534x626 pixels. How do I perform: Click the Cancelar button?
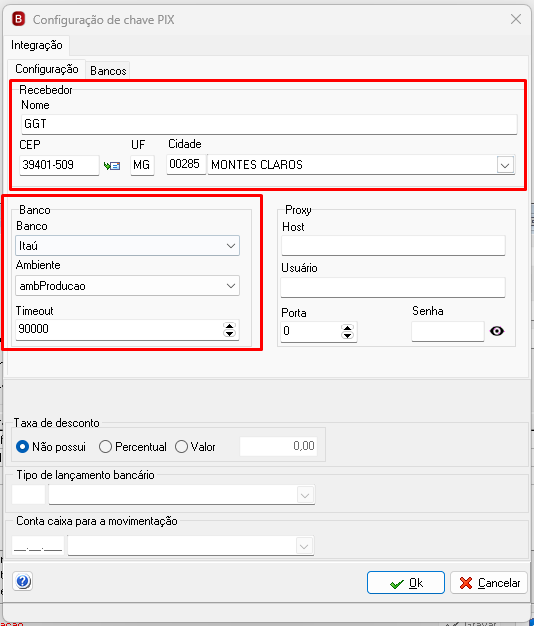tap(489, 583)
